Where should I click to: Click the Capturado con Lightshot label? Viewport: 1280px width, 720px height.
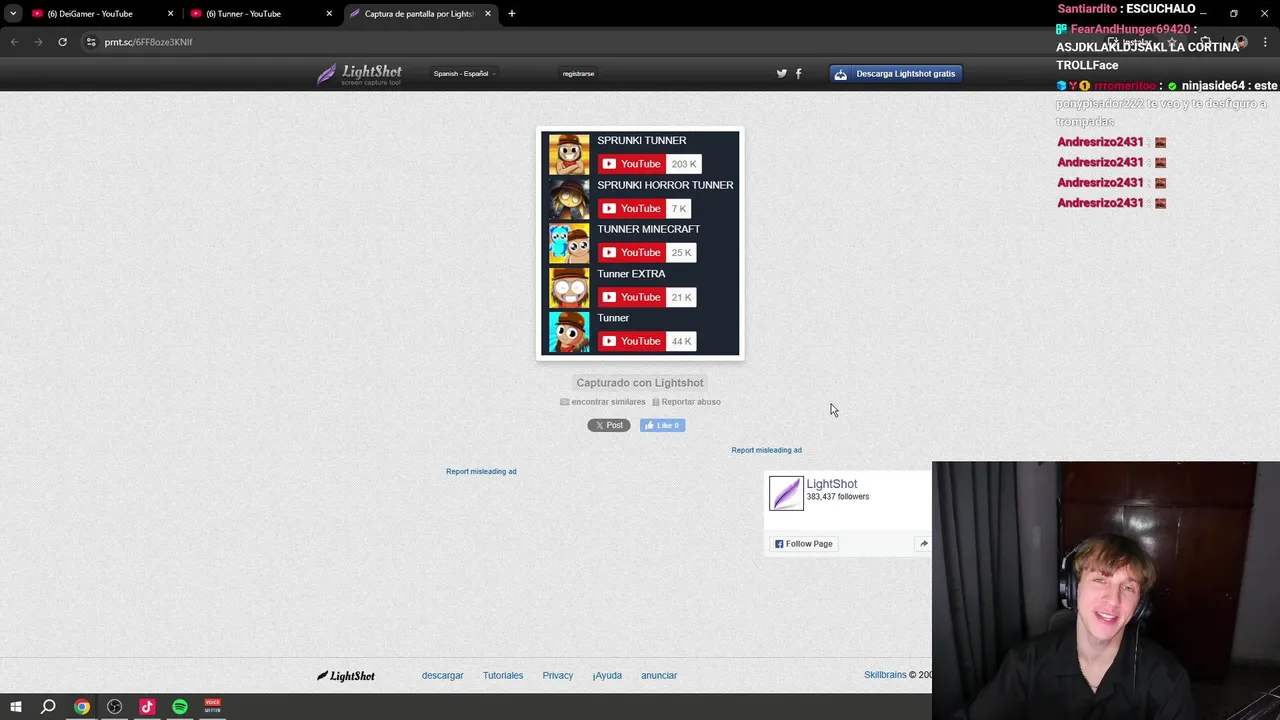[640, 383]
